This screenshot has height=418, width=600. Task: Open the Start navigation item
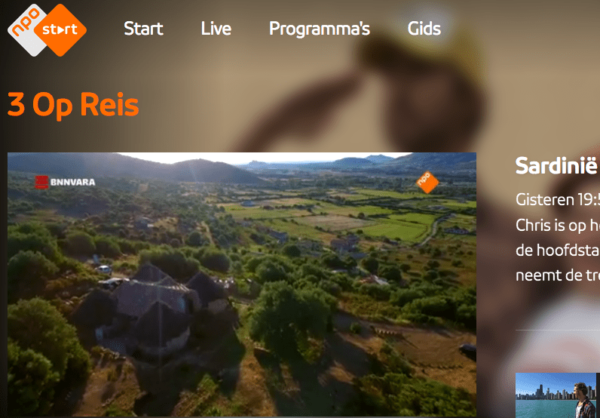pos(143,29)
